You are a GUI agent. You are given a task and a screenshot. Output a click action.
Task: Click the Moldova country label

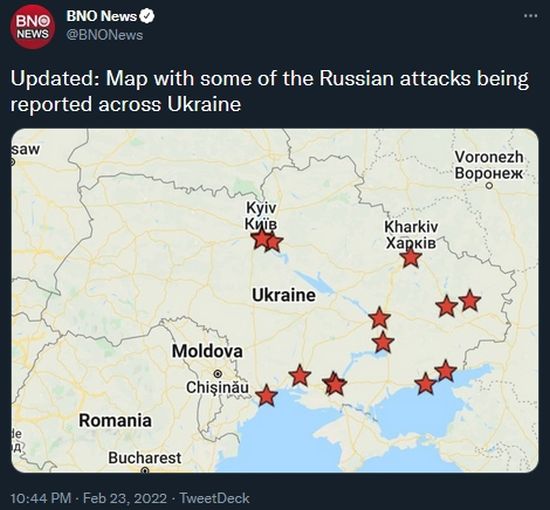tap(207, 351)
